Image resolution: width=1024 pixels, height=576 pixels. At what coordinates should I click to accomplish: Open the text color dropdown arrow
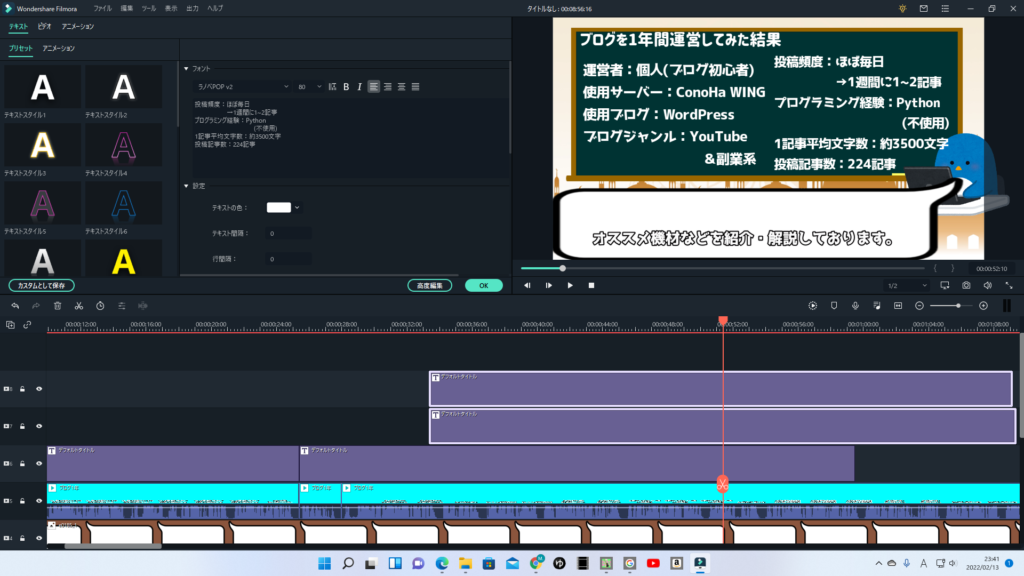(297, 208)
